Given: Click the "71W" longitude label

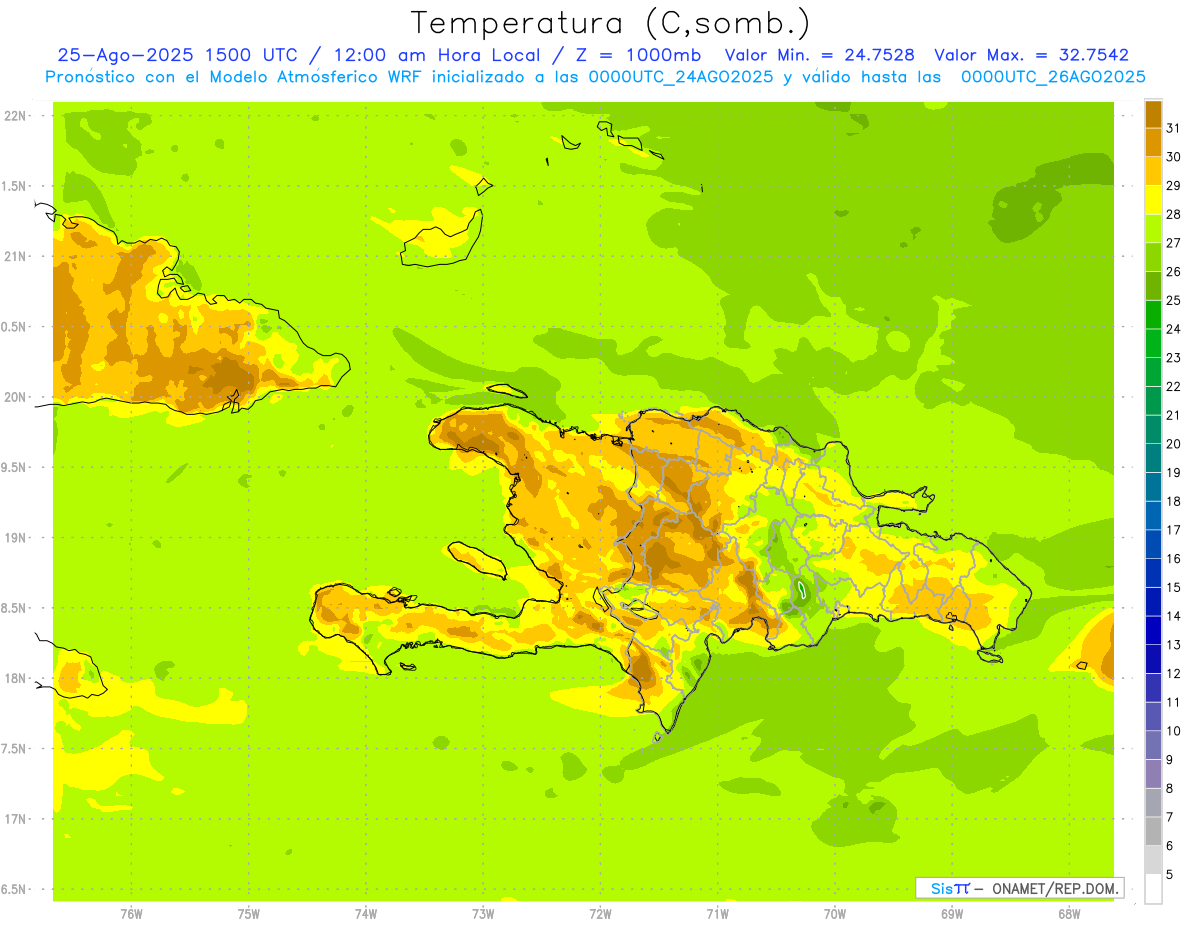Looking at the screenshot, I should pos(717,913).
